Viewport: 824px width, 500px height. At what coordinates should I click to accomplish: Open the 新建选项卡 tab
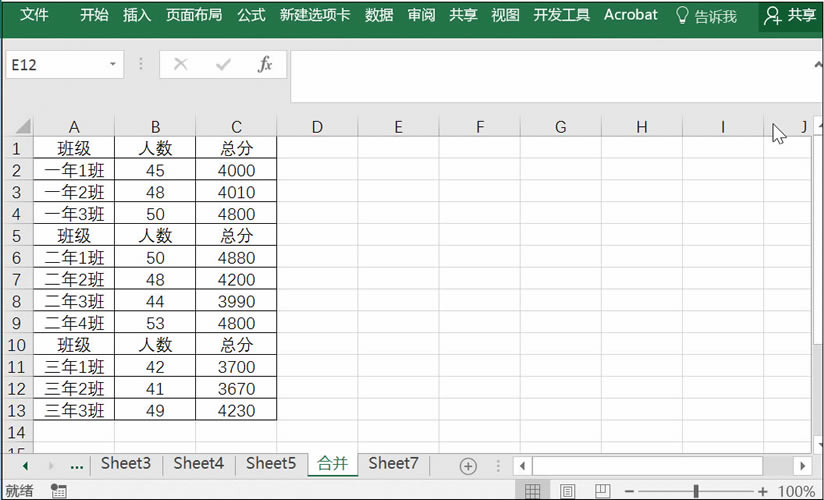(315, 15)
